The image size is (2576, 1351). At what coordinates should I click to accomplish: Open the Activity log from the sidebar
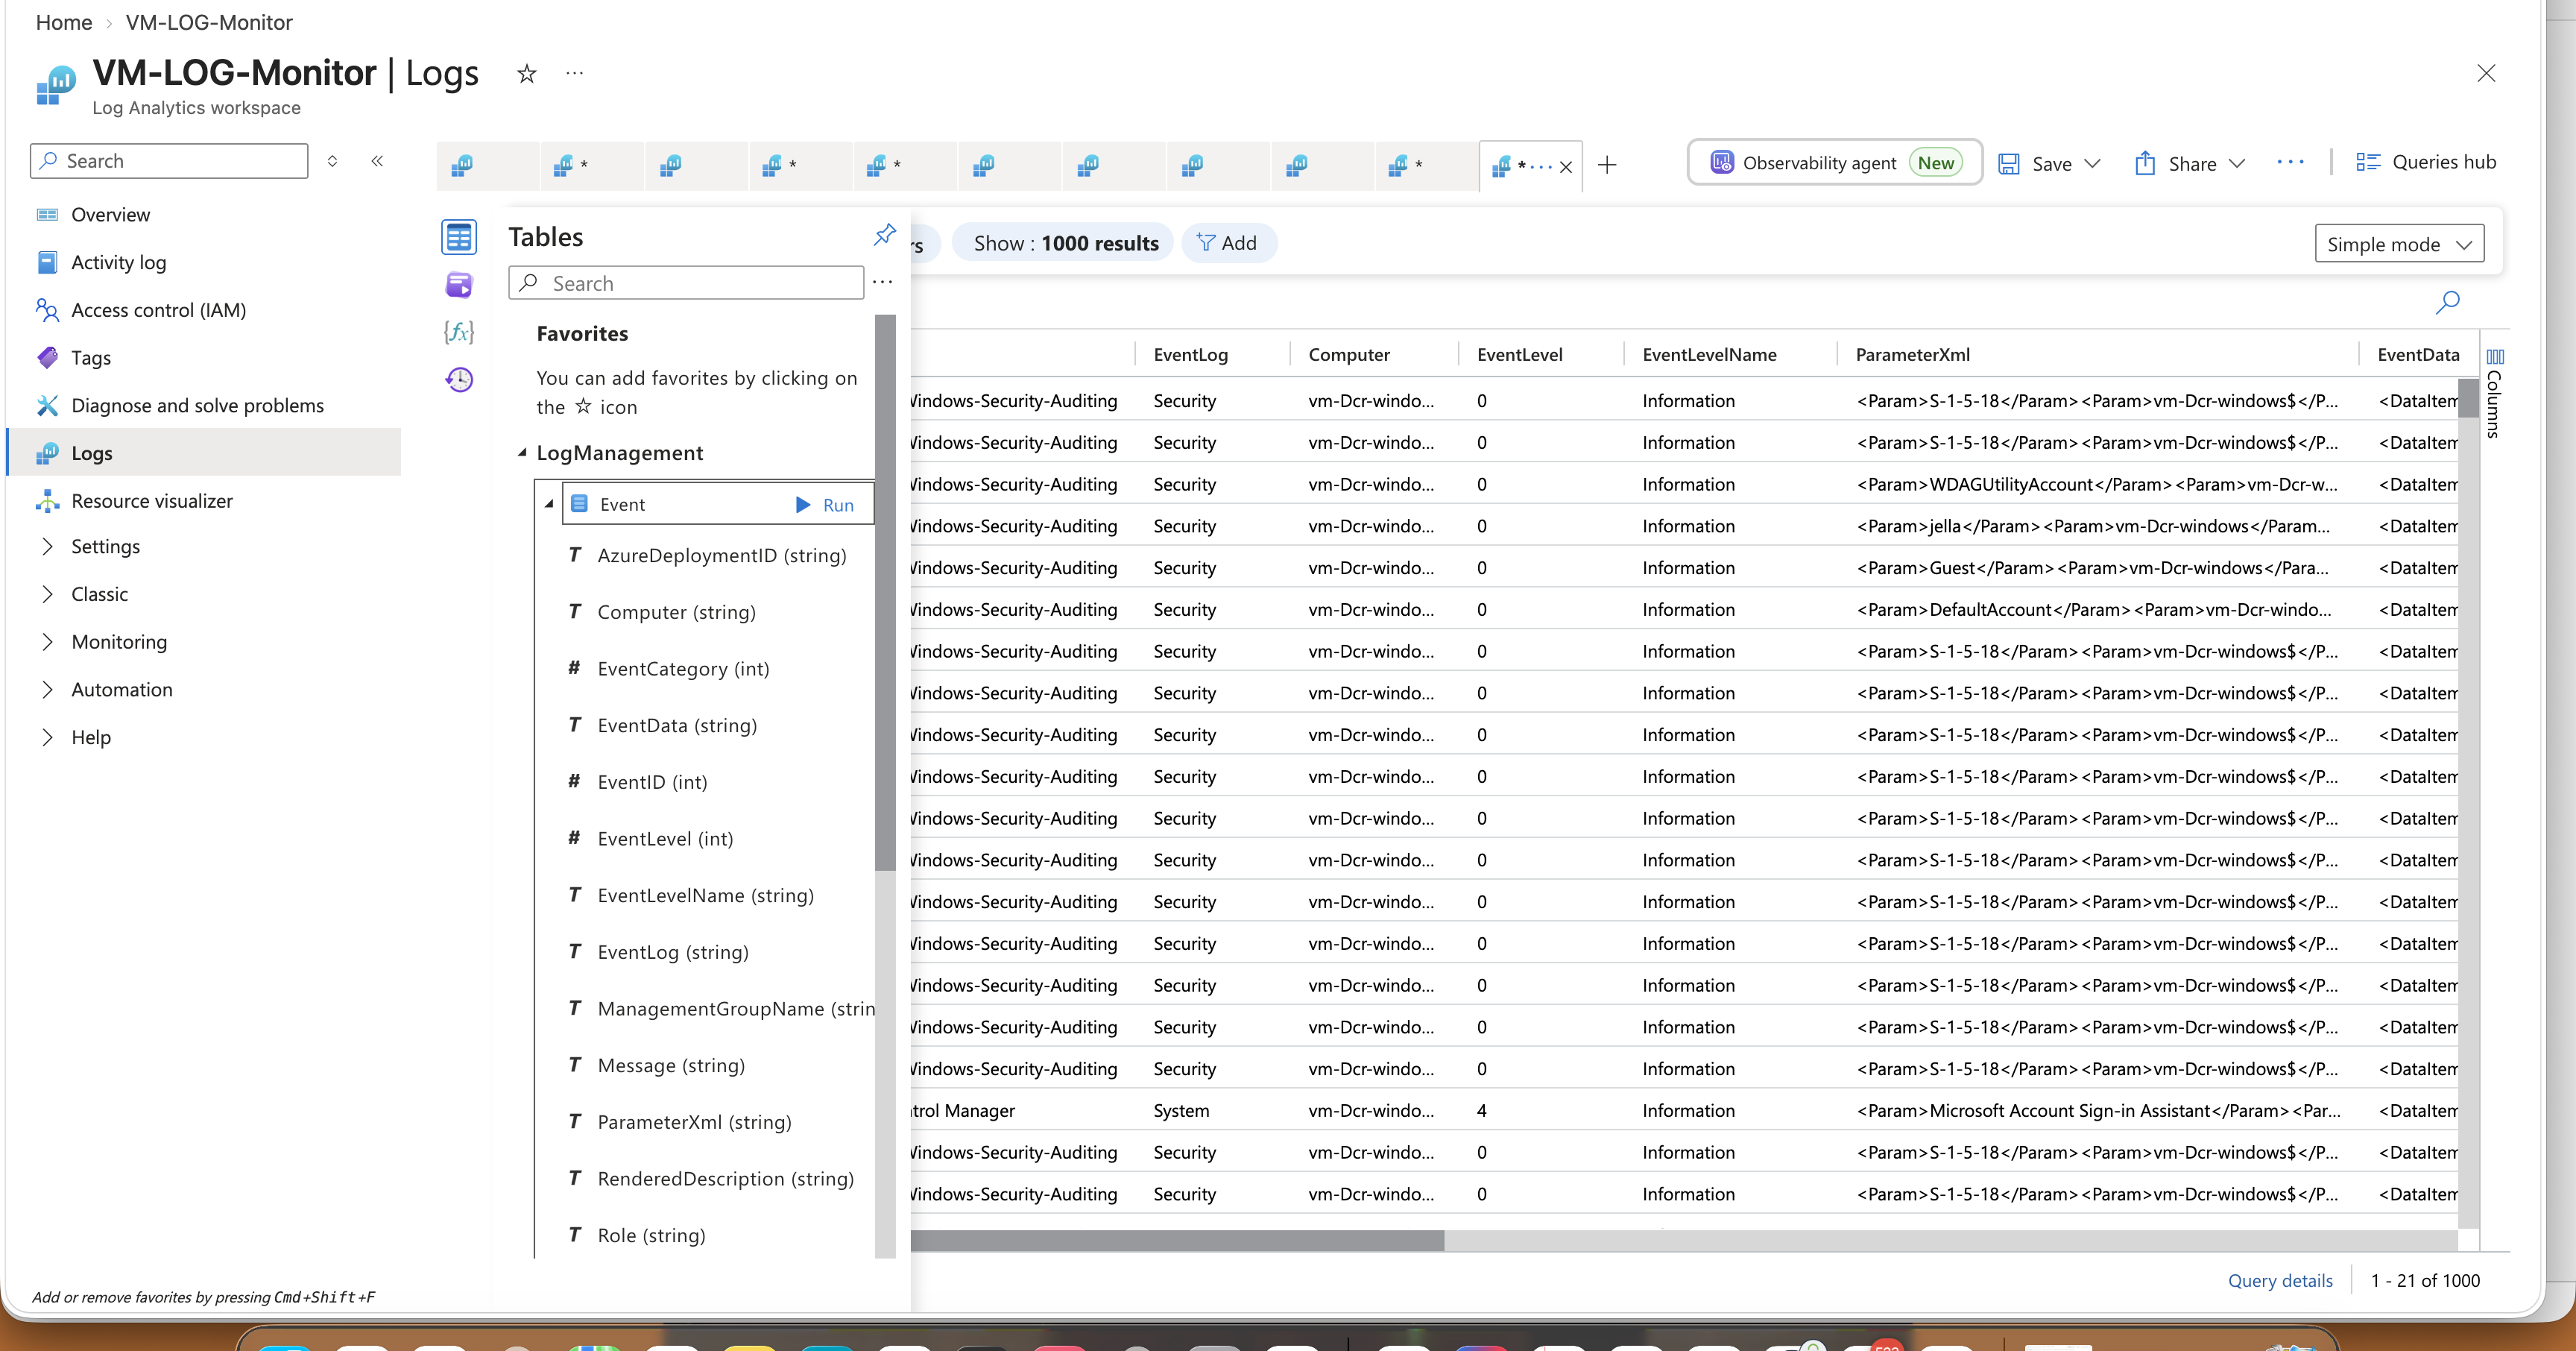(118, 262)
